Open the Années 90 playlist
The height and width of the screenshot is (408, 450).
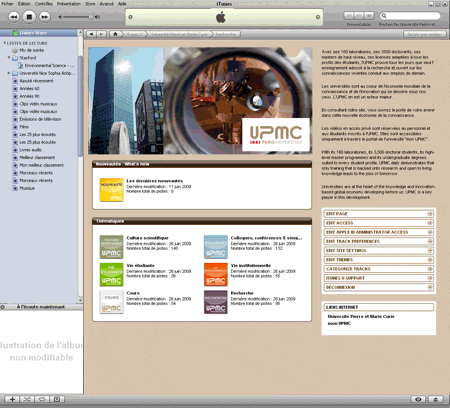tap(29, 96)
